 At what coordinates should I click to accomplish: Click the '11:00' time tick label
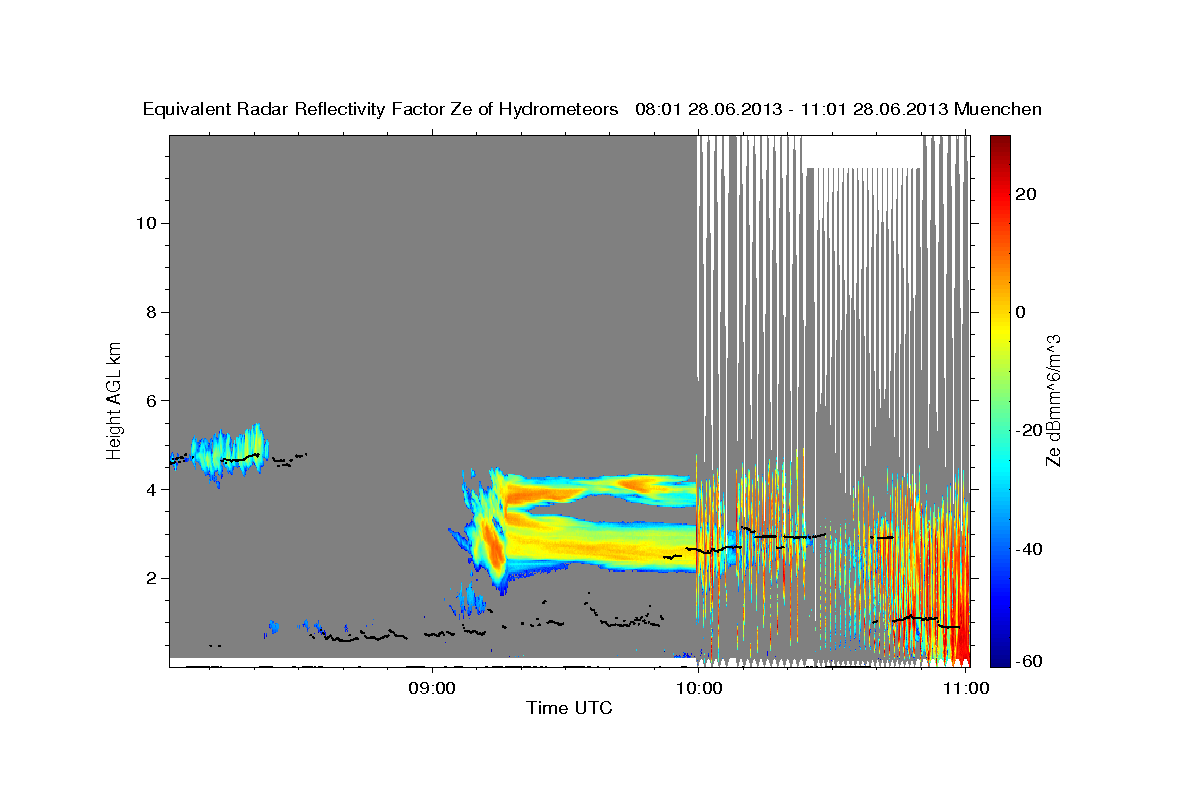point(966,688)
